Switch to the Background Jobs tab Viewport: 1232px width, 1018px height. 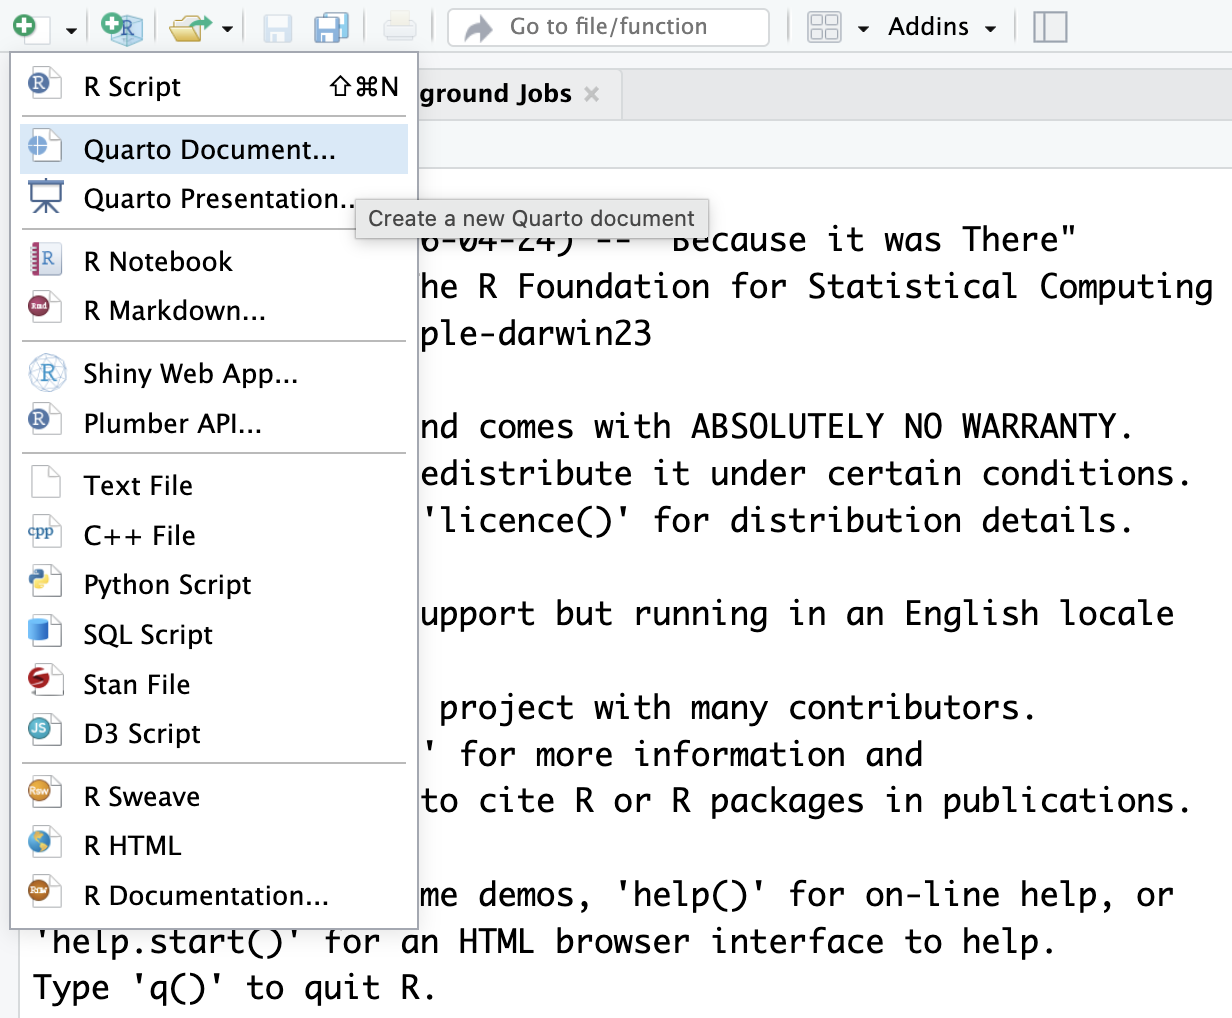(x=495, y=94)
